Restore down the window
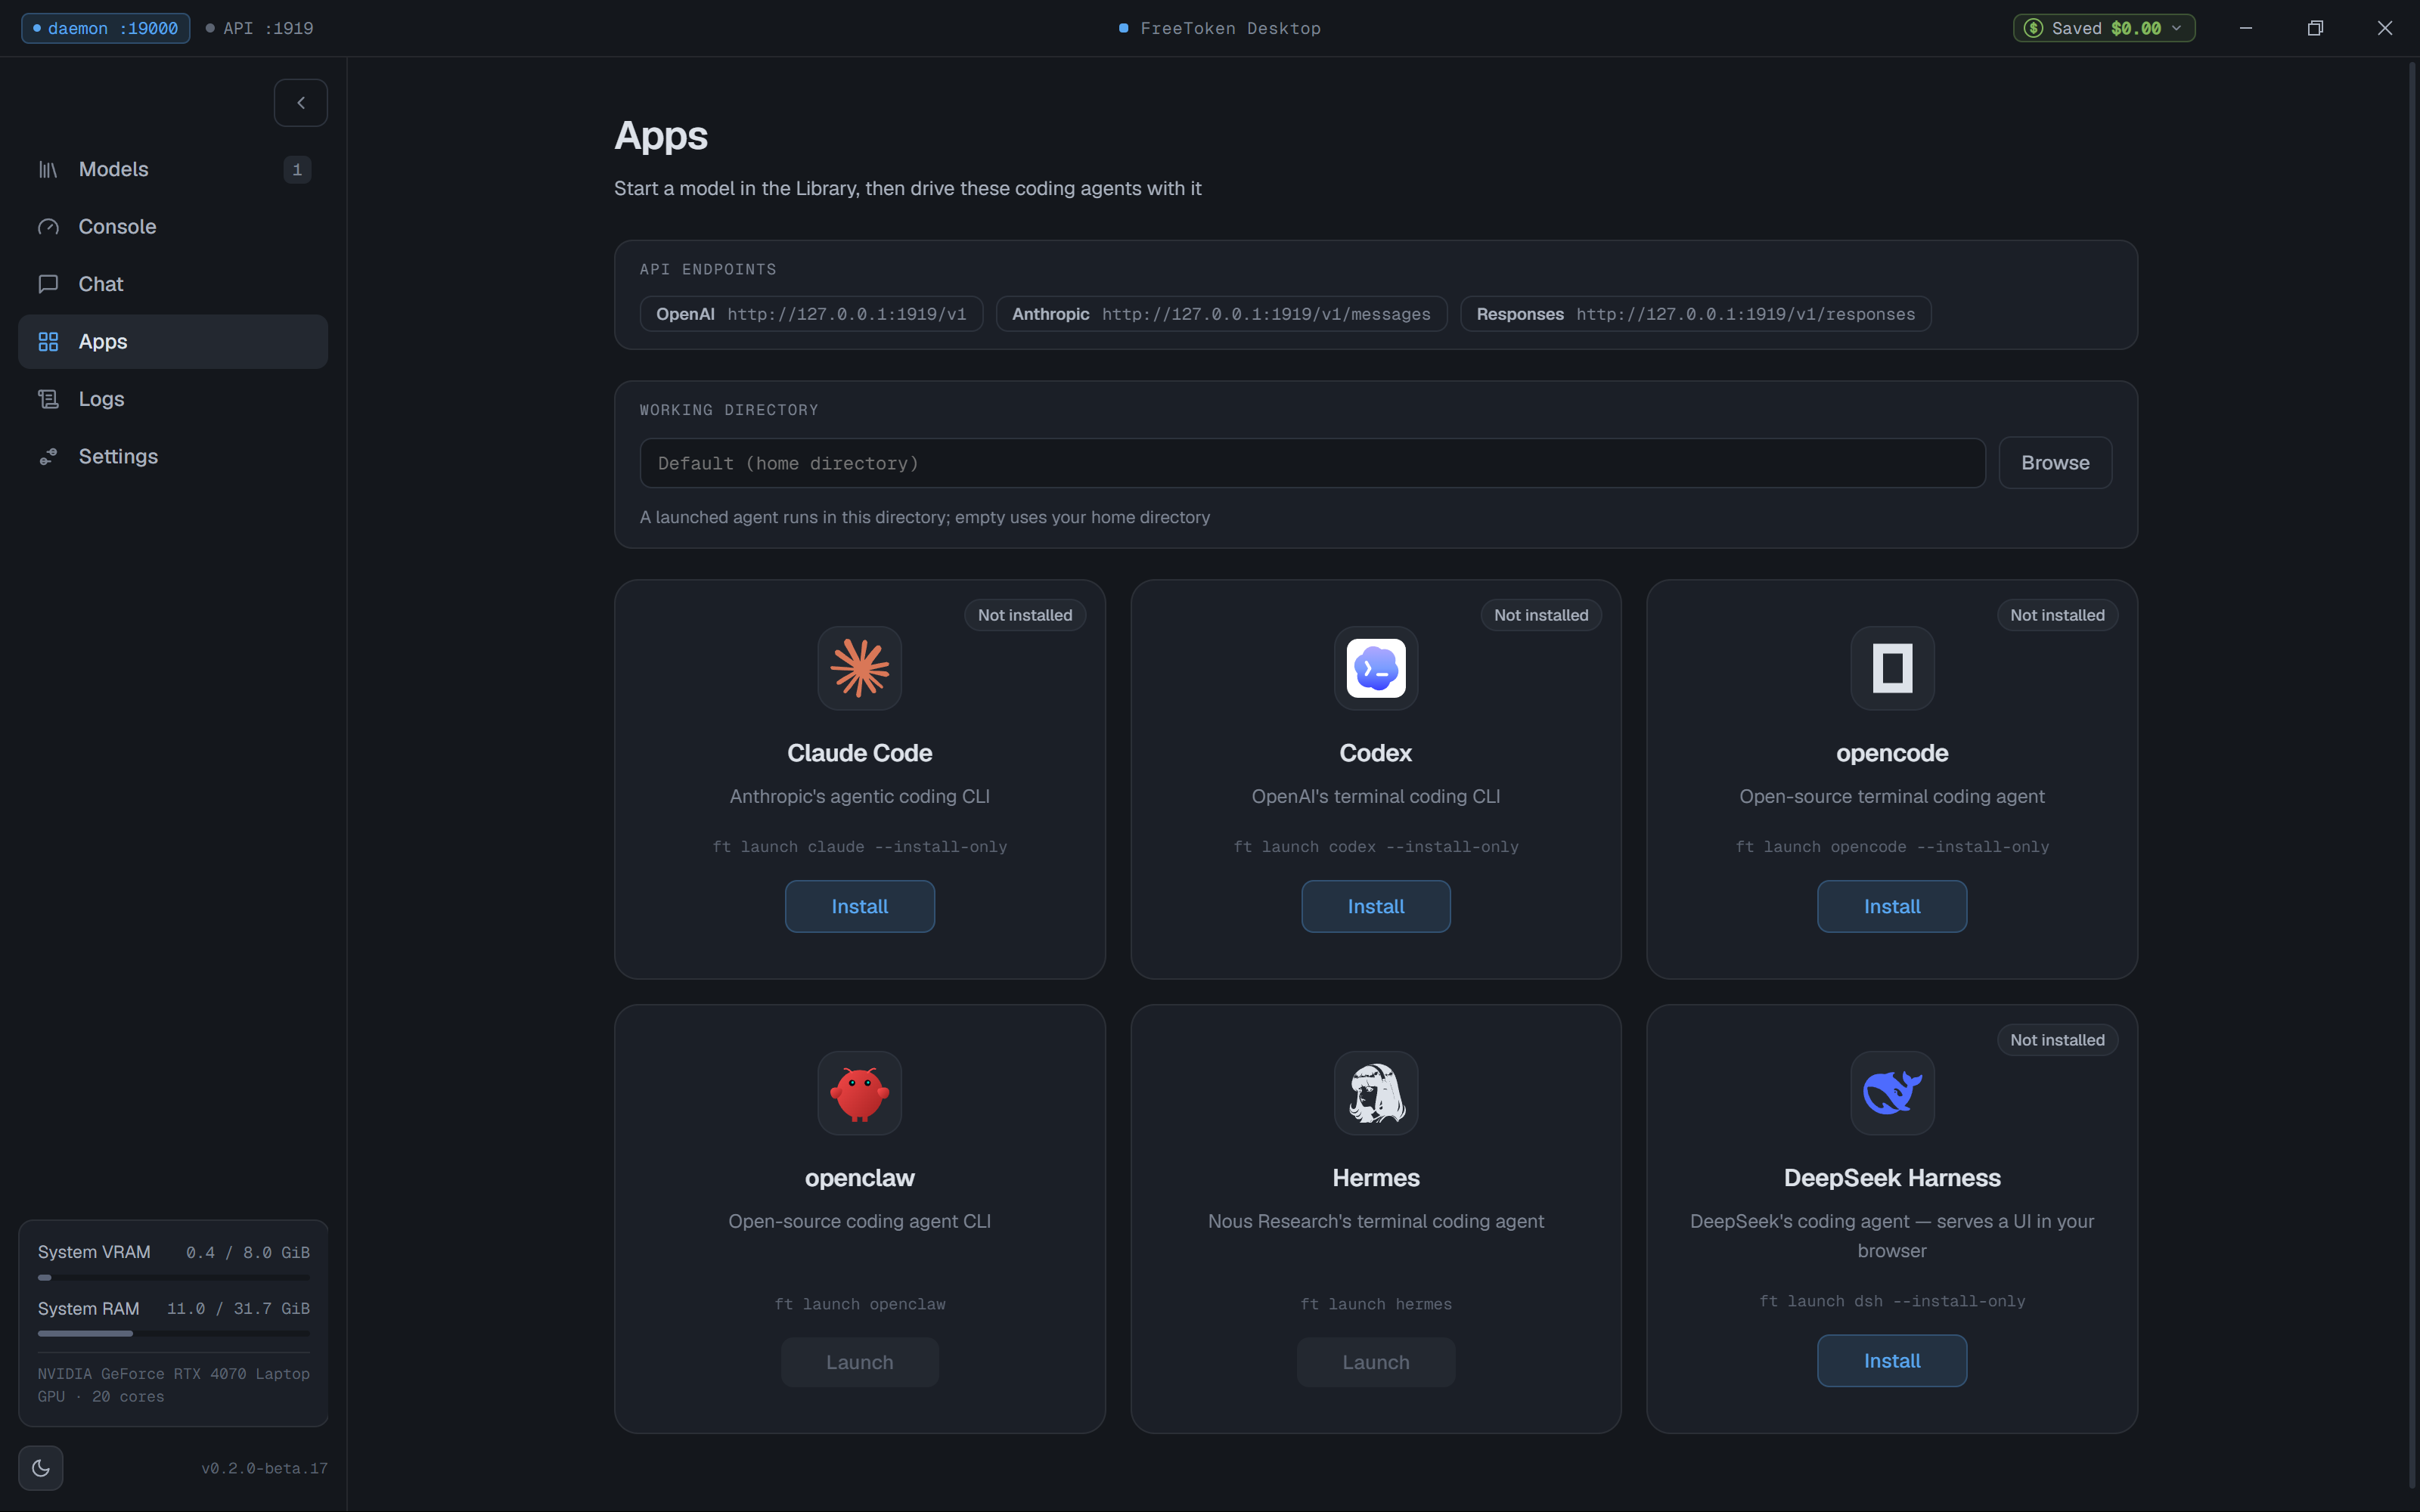The width and height of the screenshot is (2420, 1512). pyautogui.click(x=2315, y=28)
